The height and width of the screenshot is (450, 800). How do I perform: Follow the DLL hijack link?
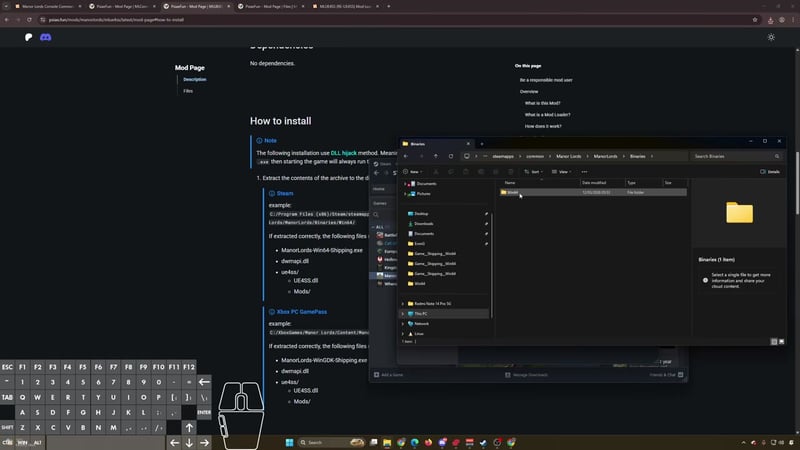click(343, 153)
